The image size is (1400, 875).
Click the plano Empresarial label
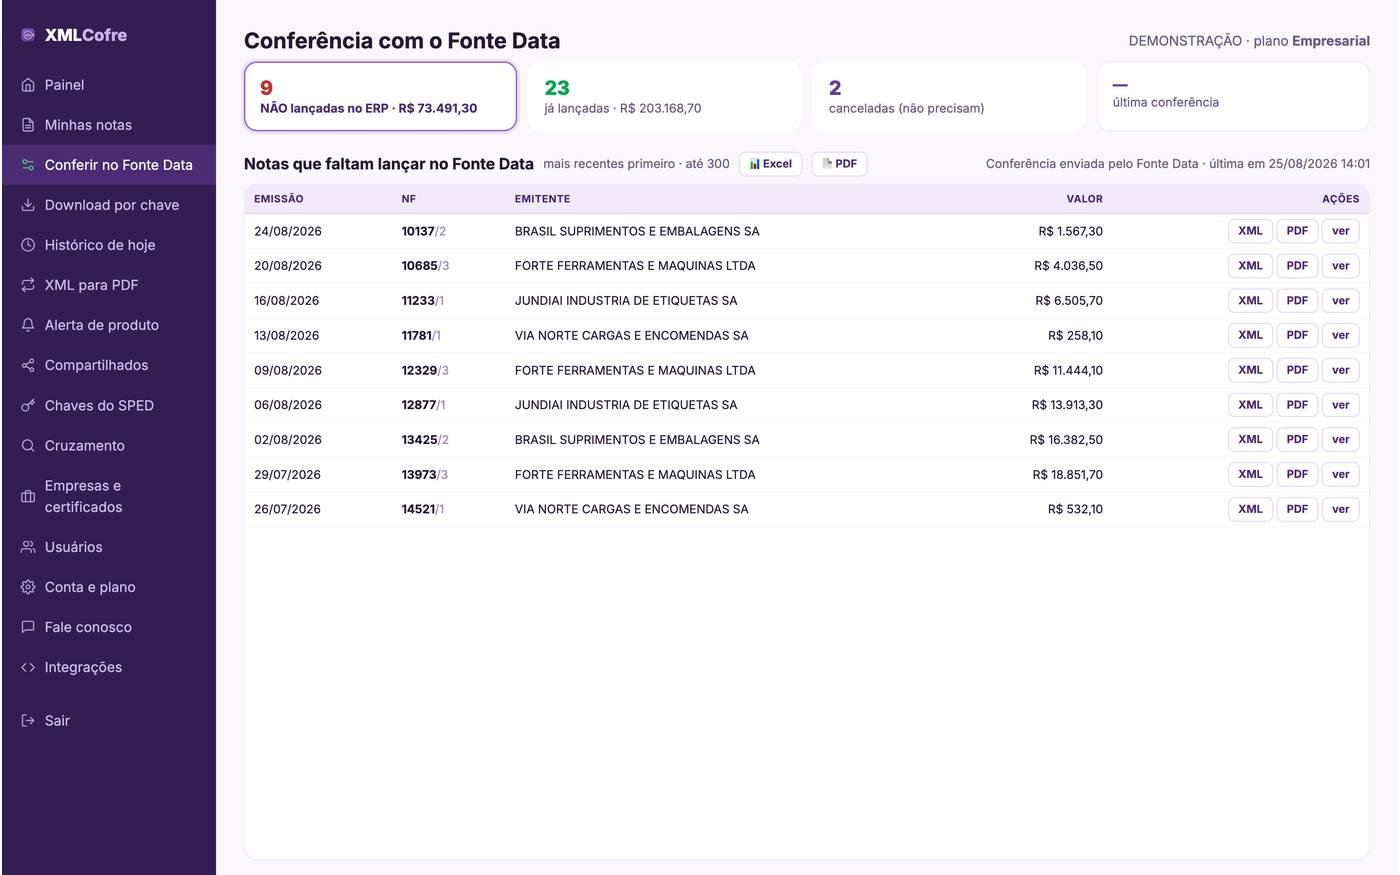coord(1311,41)
